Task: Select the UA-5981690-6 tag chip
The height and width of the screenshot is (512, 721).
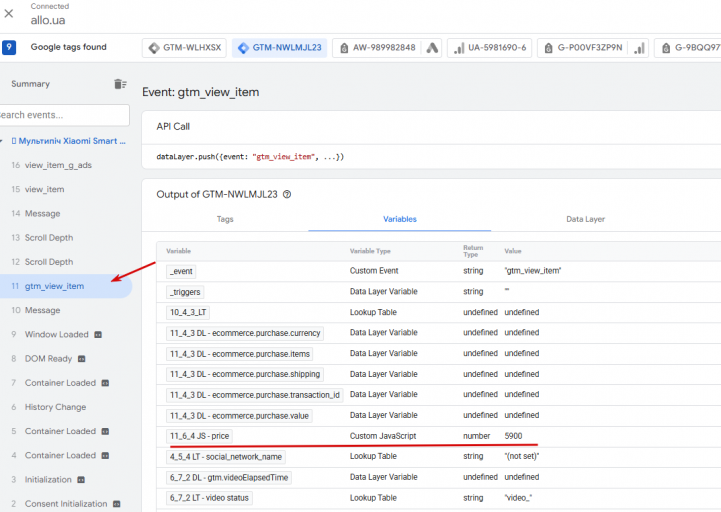Action: 490,47
